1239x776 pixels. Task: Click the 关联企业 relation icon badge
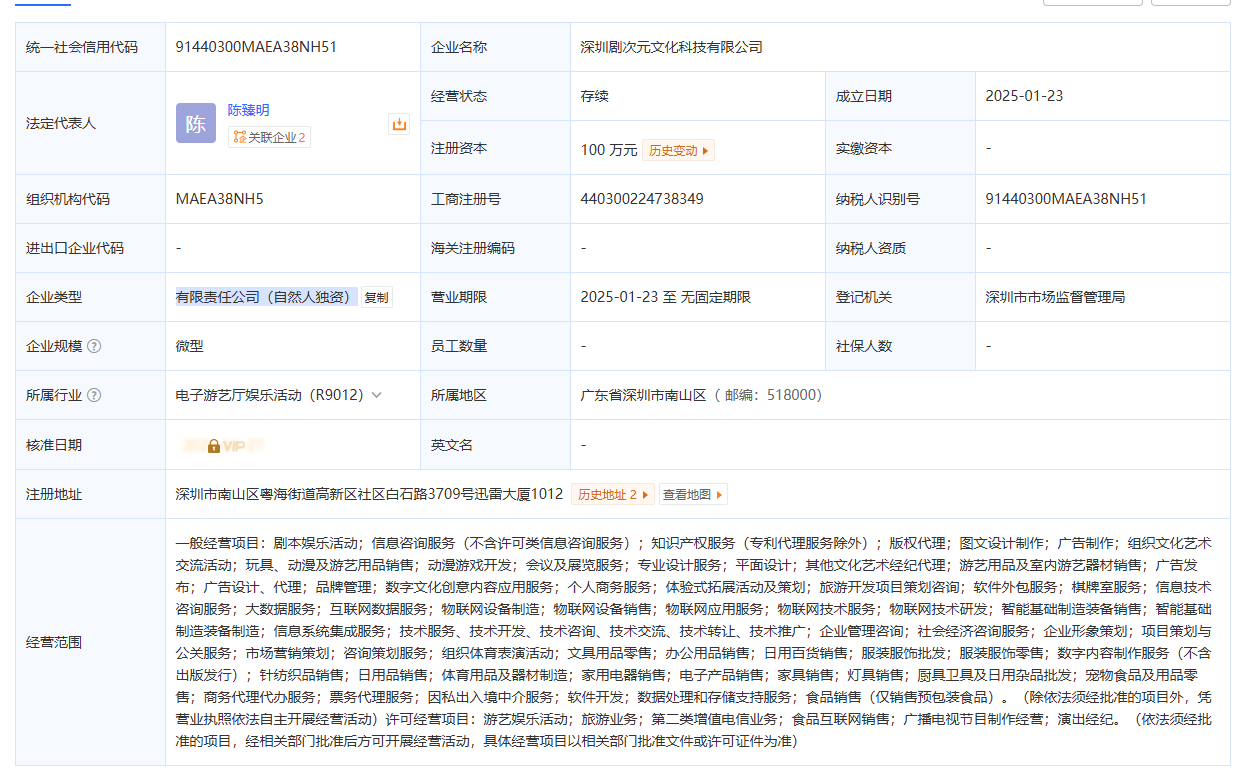(269, 137)
